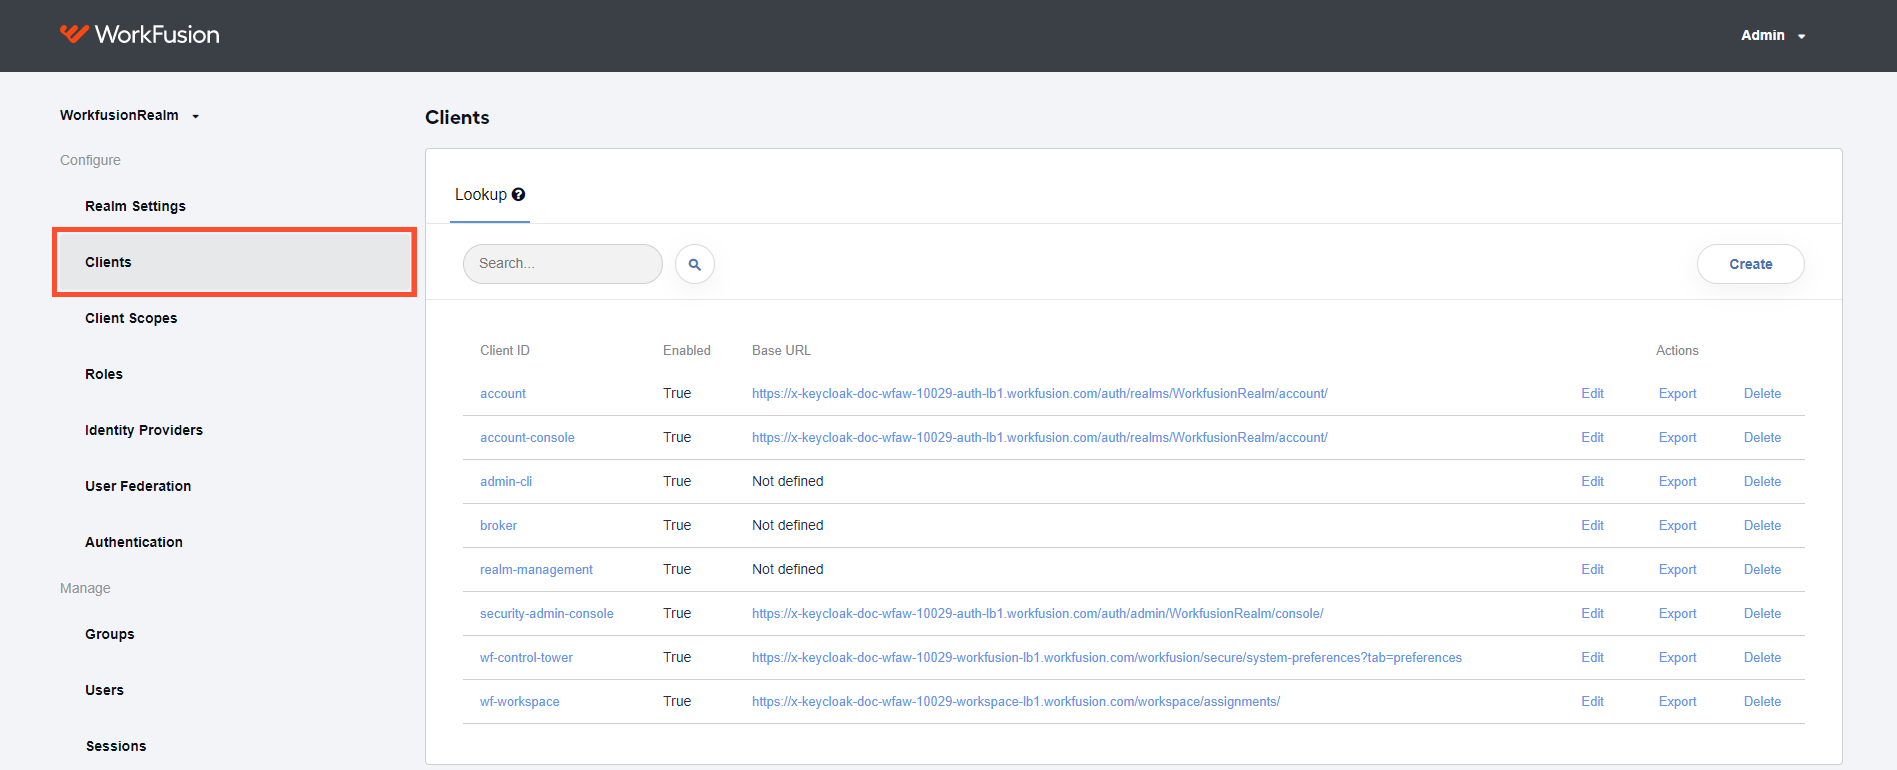Delete the account-console client

click(x=1763, y=437)
